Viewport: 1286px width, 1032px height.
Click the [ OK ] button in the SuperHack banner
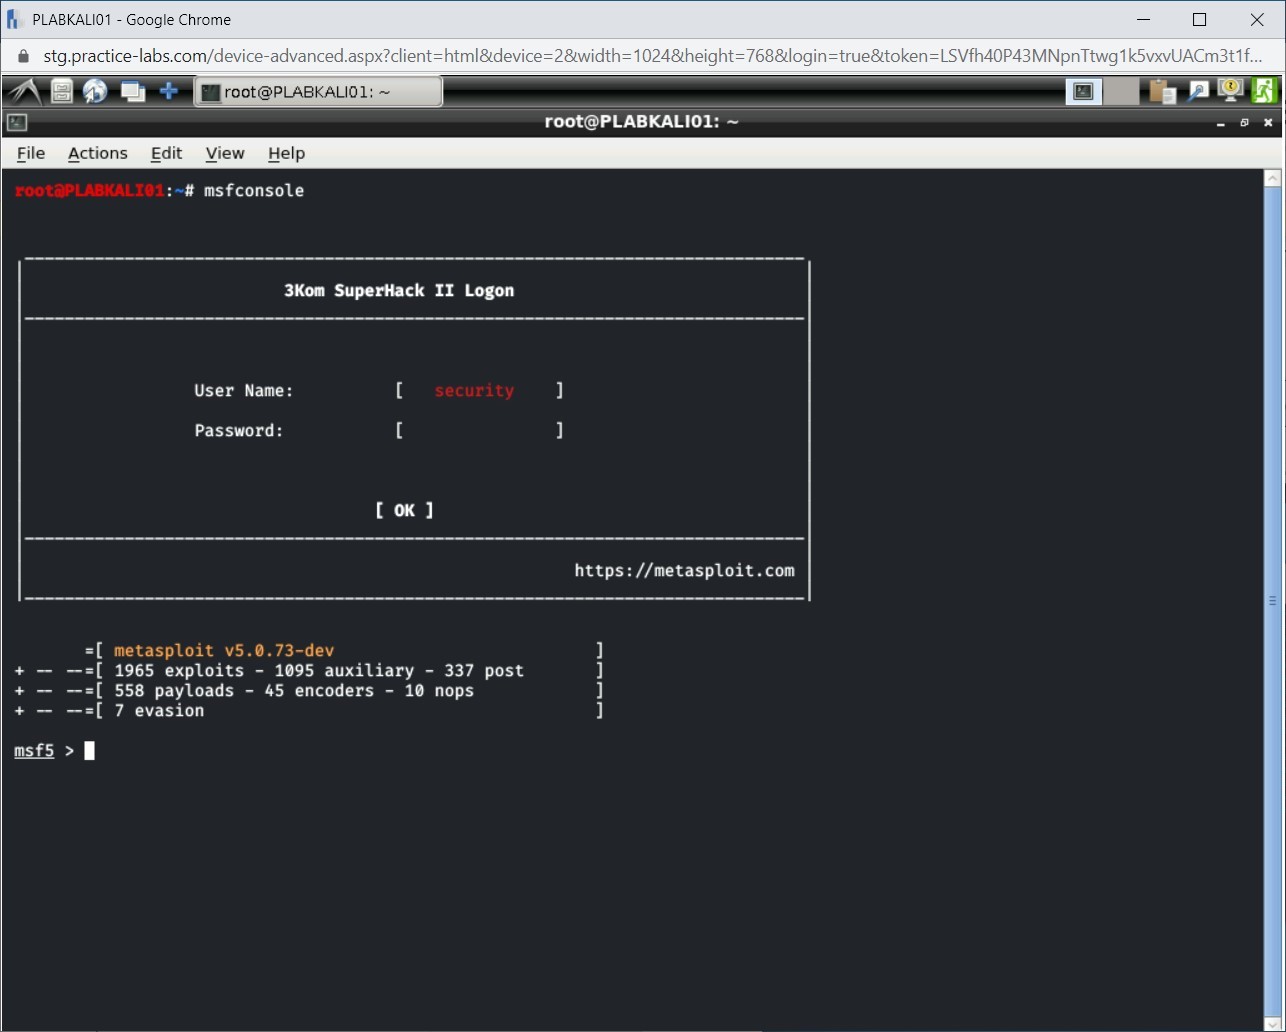(404, 510)
